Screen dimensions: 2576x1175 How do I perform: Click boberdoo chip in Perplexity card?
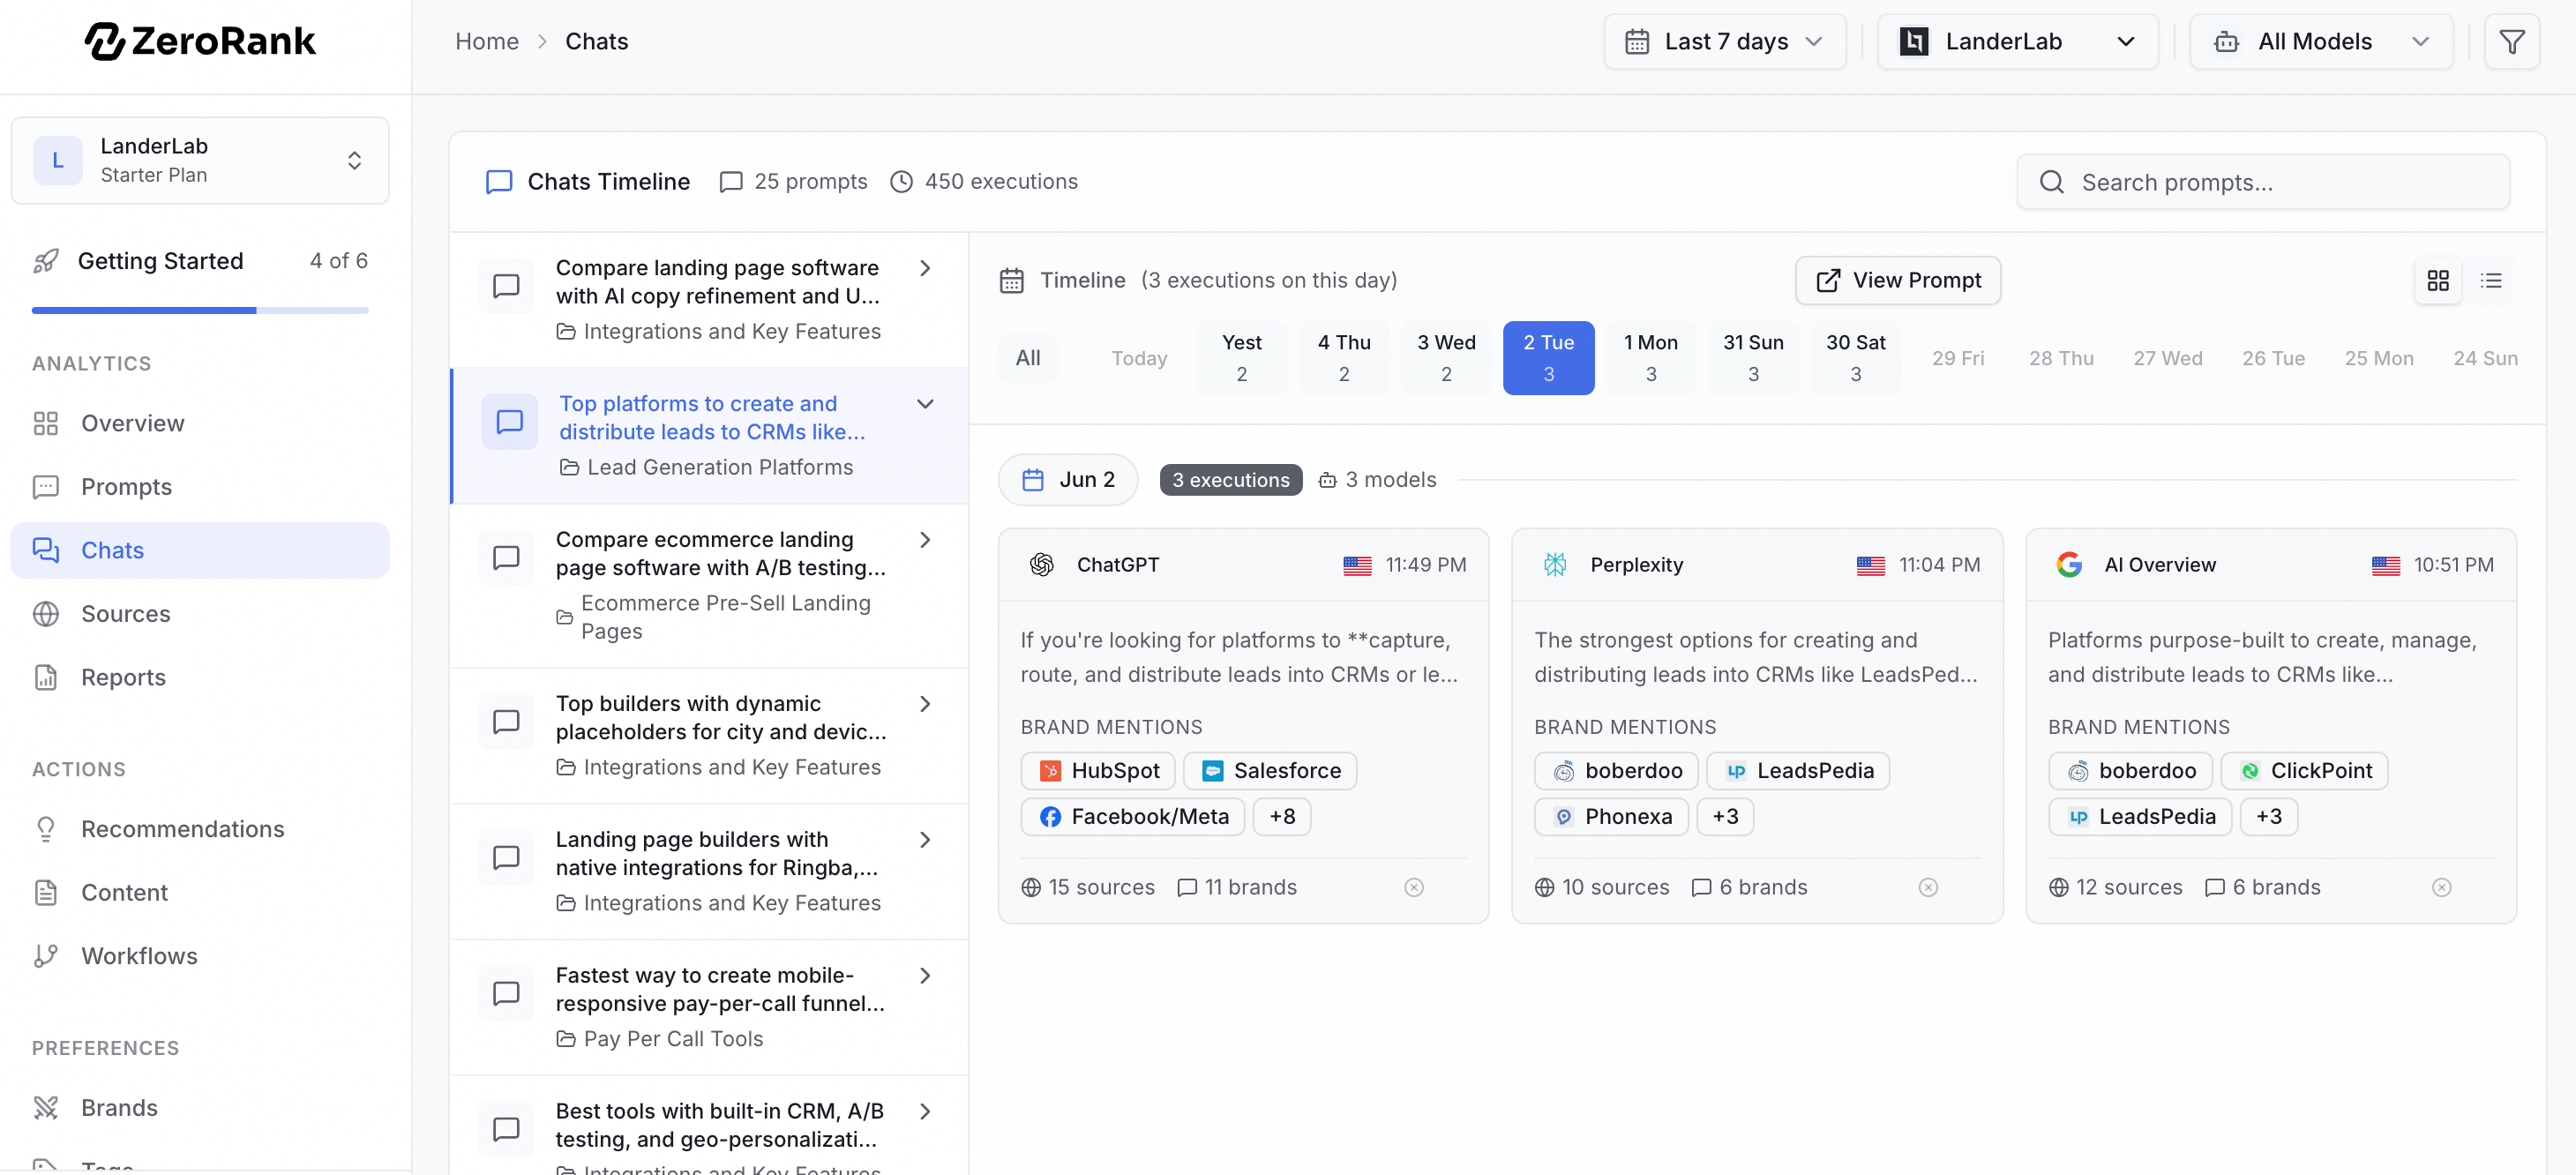point(1616,771)
